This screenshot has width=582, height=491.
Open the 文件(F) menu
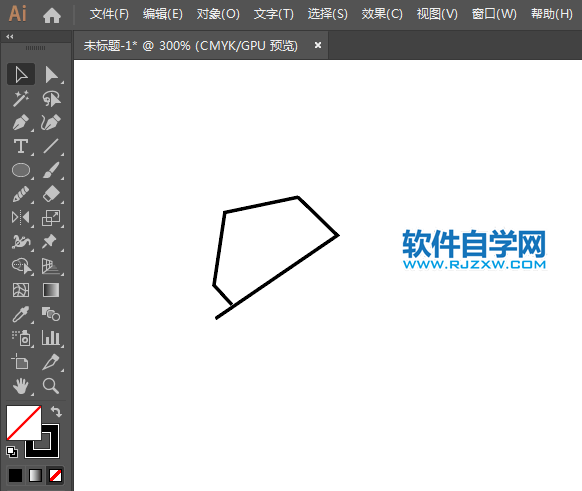tap(109, 14)
